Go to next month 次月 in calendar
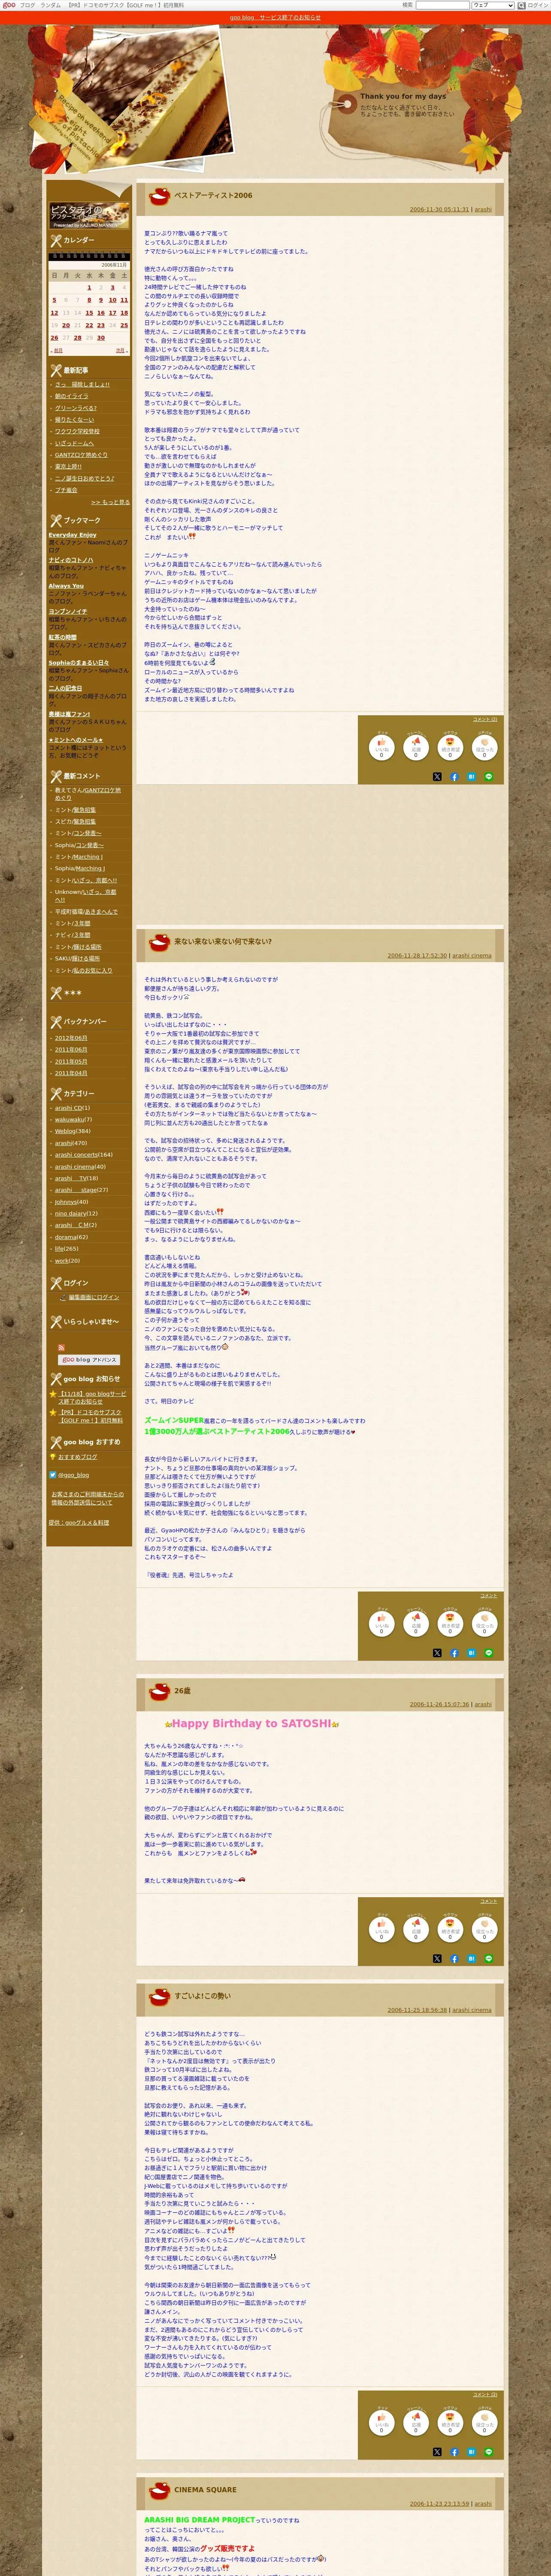 [120, 350]
